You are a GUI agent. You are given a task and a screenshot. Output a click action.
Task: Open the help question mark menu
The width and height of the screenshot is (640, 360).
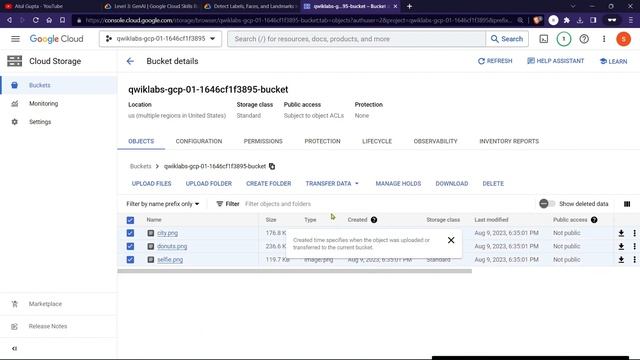[584, 39]
